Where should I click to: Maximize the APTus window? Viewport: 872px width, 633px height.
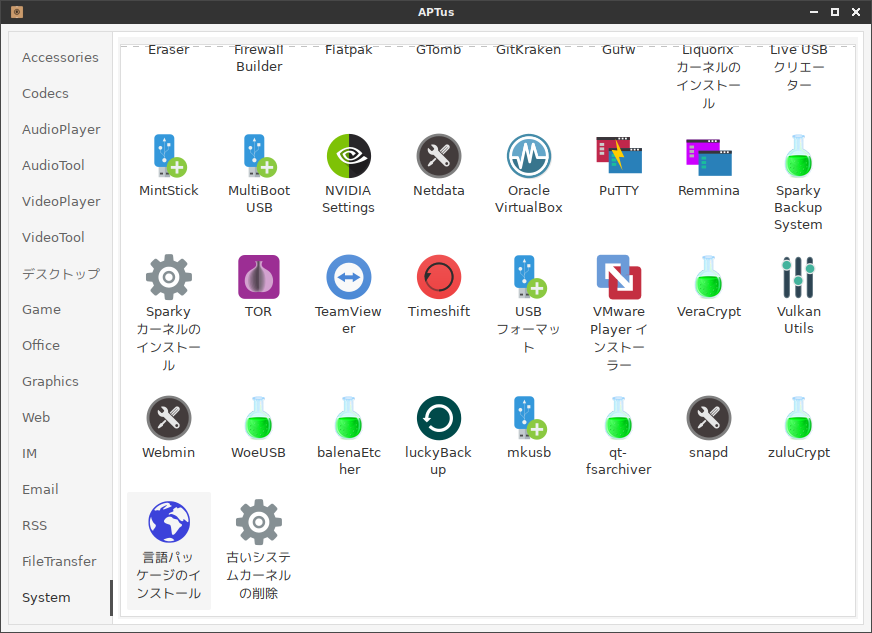835,12
